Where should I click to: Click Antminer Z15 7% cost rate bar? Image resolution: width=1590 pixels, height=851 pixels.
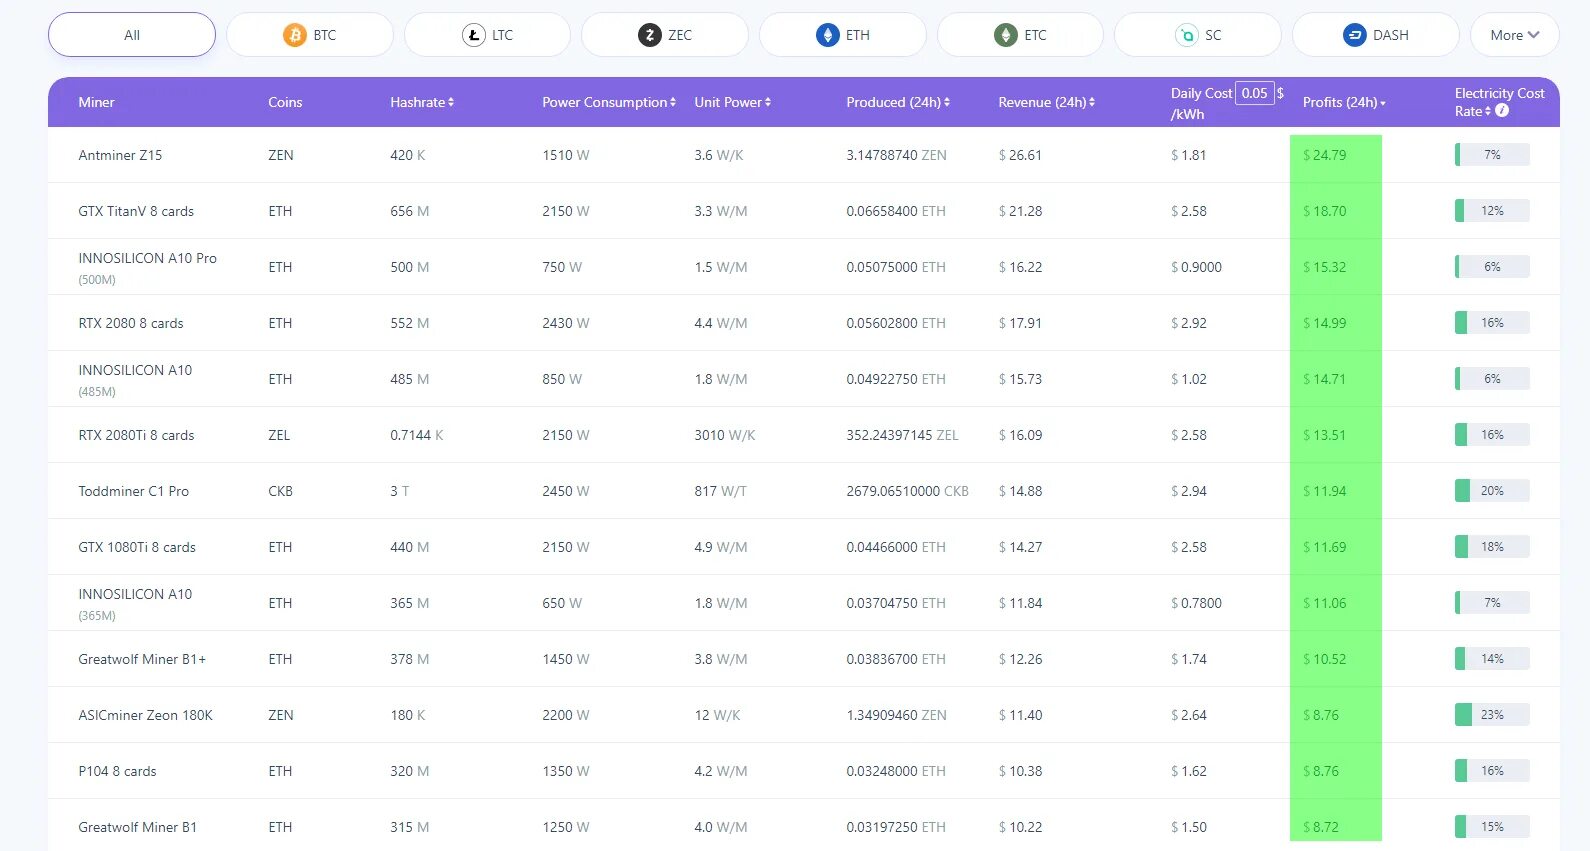1492,155
